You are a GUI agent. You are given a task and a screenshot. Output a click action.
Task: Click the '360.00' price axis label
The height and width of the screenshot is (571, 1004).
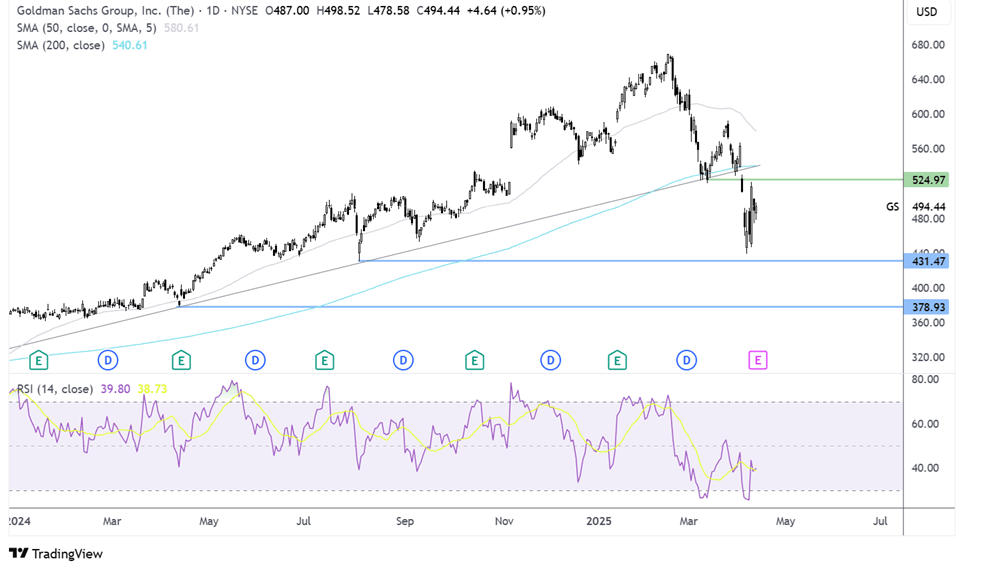(928, 323)
